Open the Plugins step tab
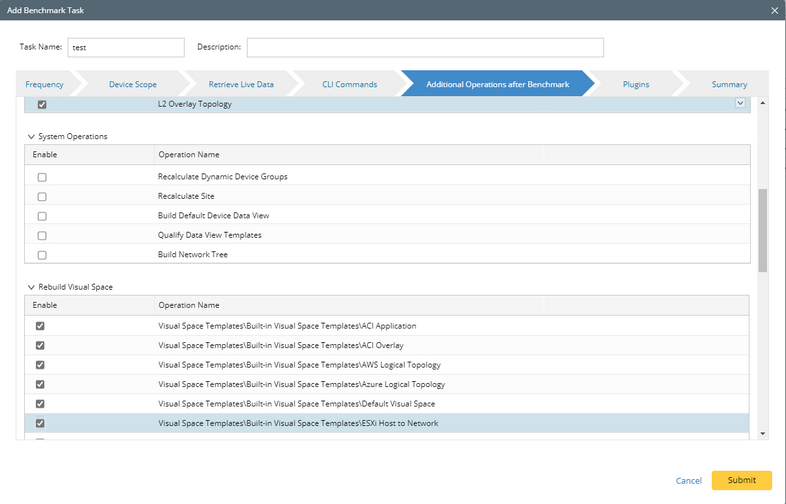 pyautogui.click(x=636, y=84)
